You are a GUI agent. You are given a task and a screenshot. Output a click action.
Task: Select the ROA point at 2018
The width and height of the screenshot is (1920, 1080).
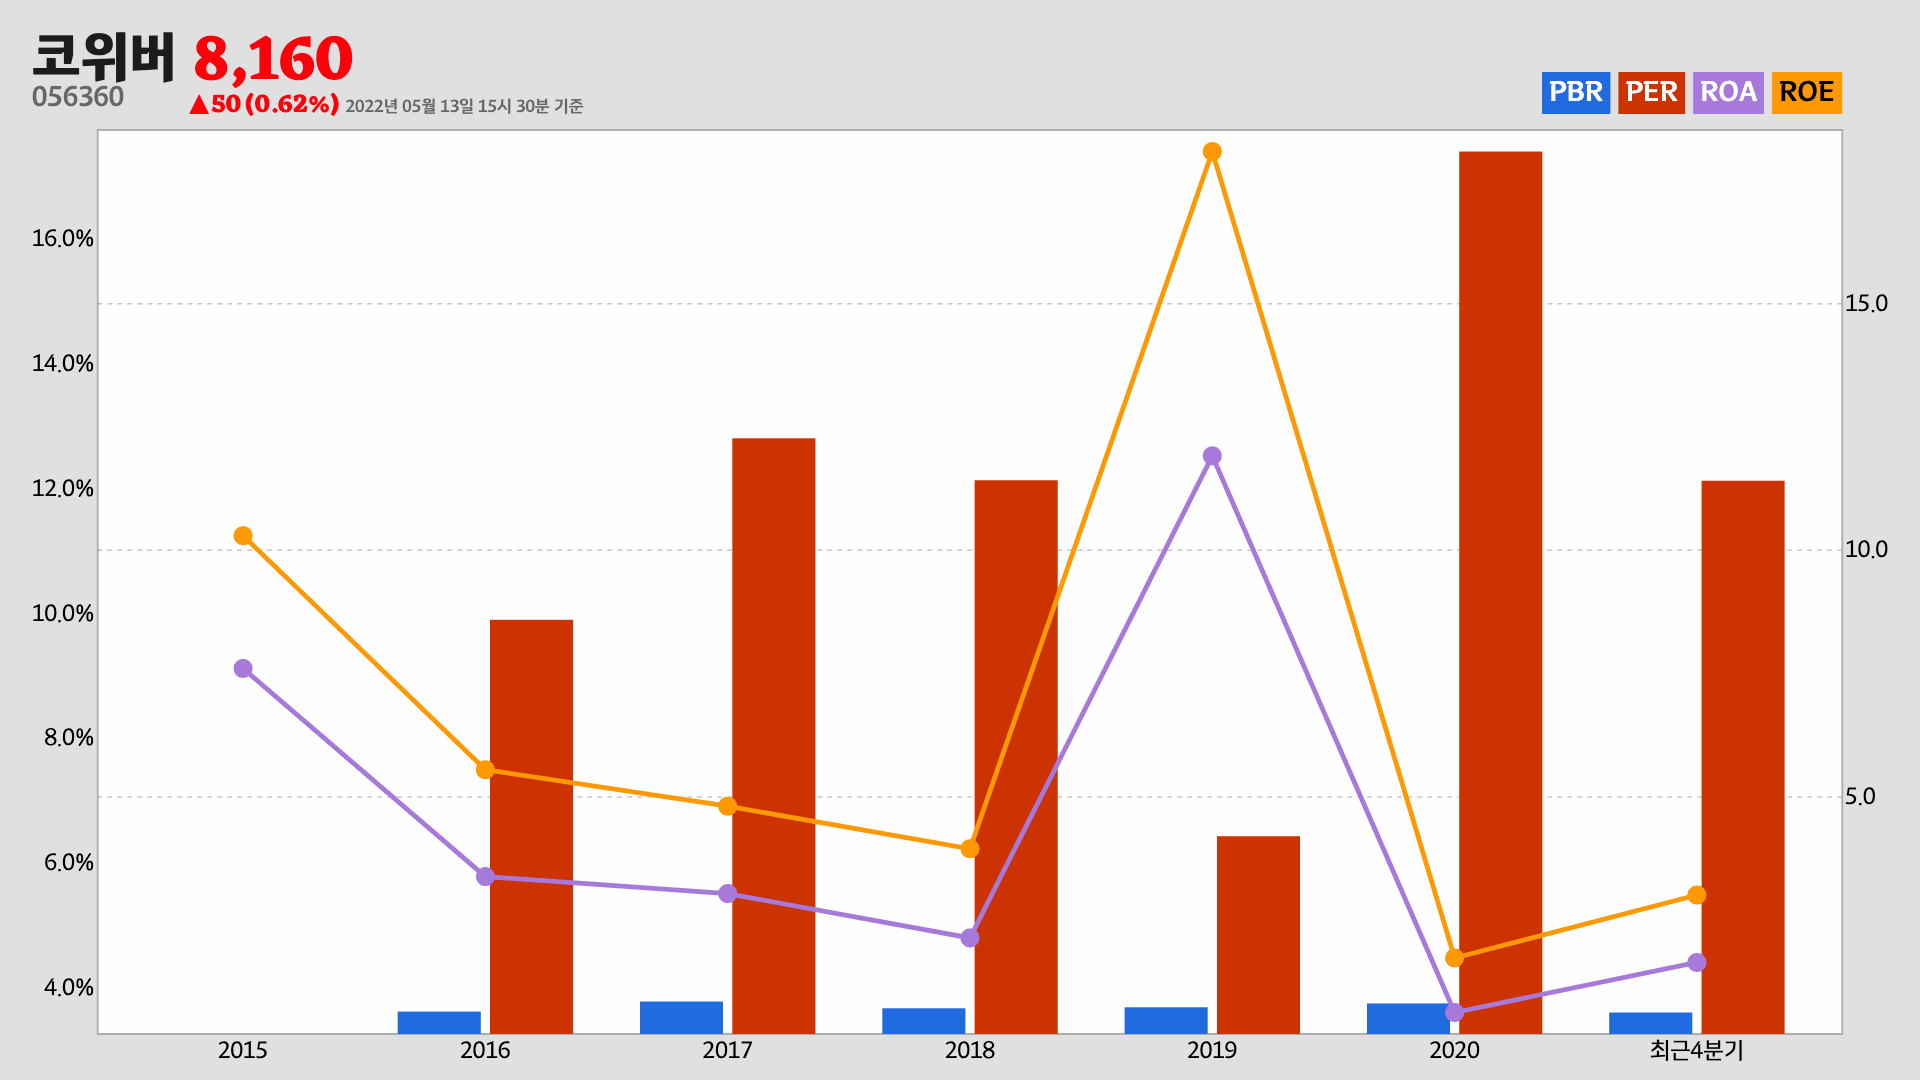click(x=970, y=938)
